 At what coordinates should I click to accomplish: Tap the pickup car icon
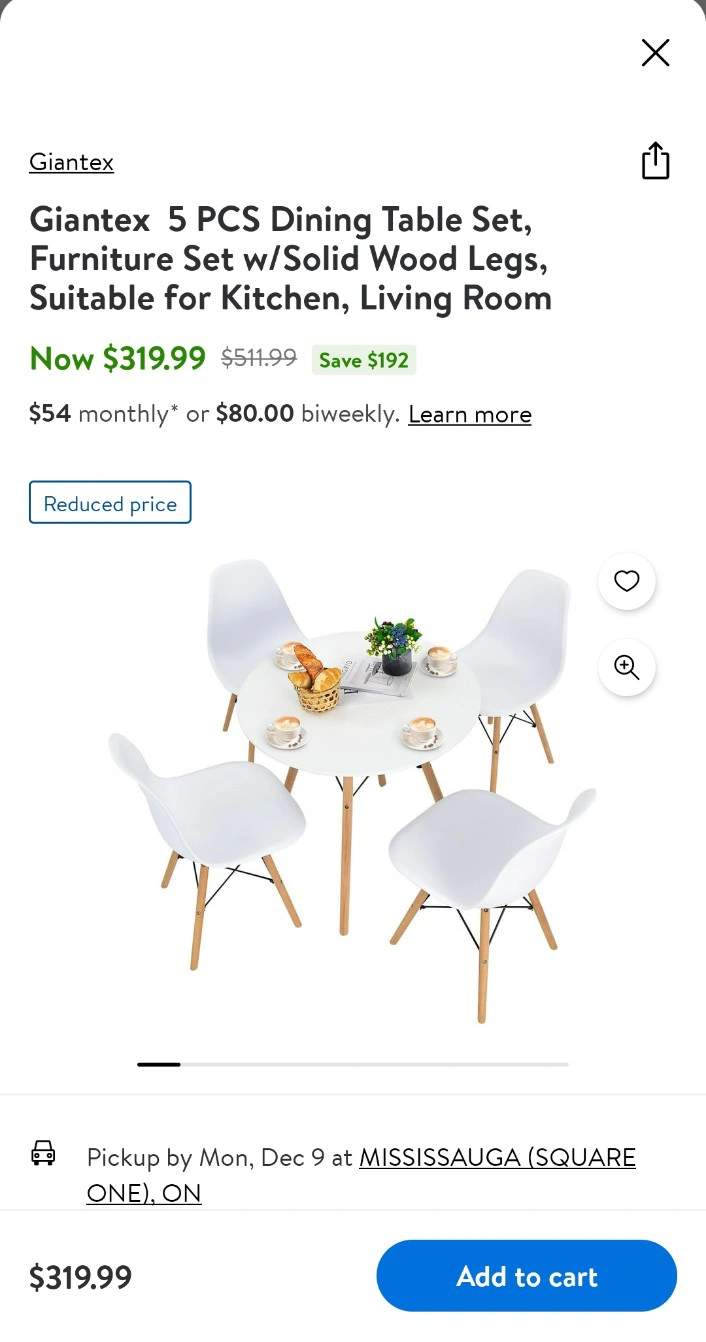coord(43,1153)
